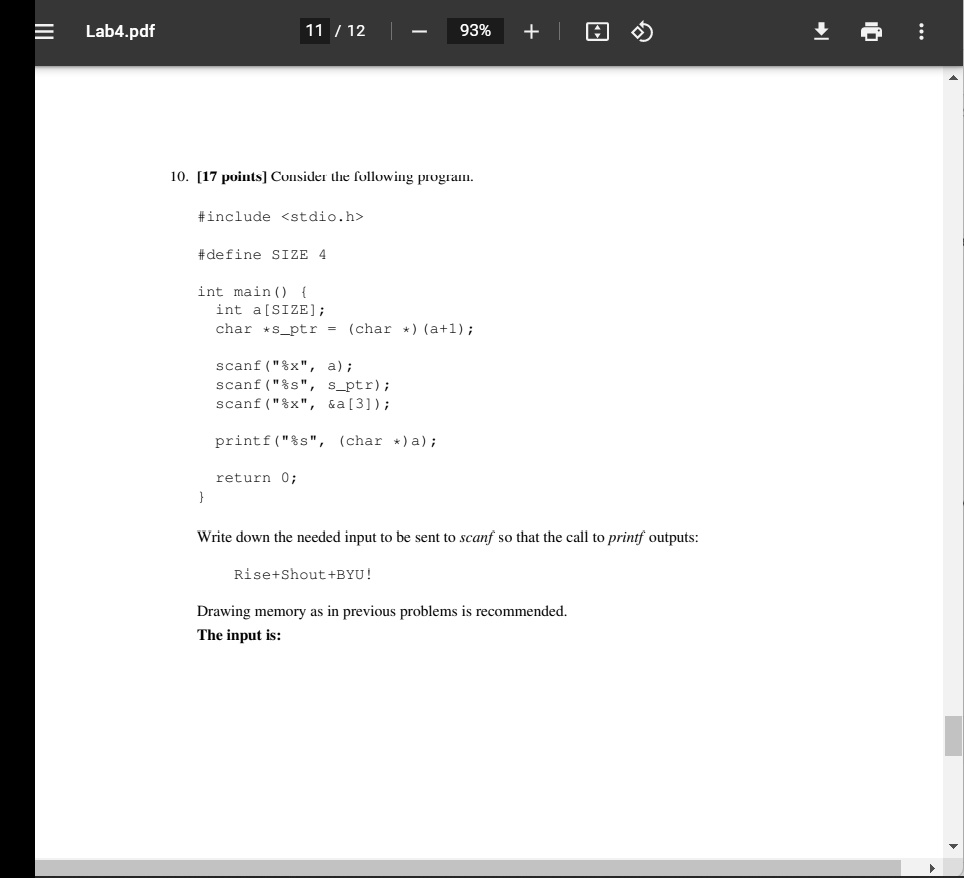This screenshot has width=964, height=878.
Task: Click the vertical scrollbar up arrow
Action: (x=953, y=77)
